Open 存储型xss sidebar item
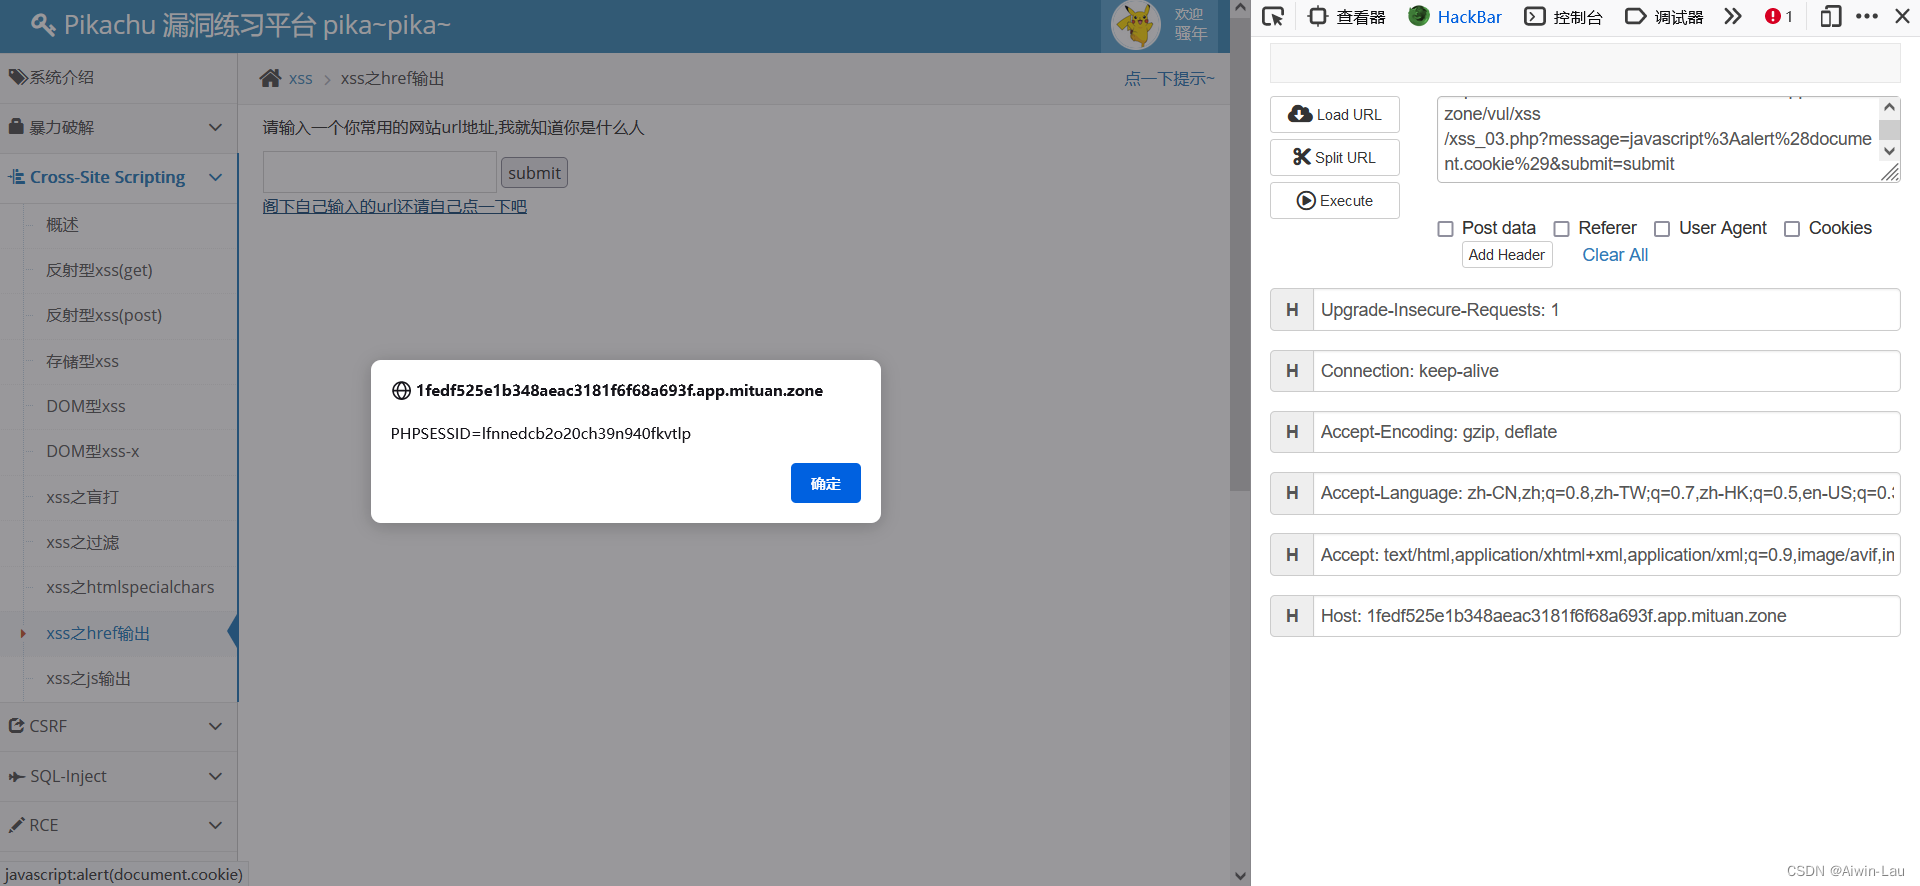The height and width of the screenshot is (886, 1920). [x=82, y=361]
